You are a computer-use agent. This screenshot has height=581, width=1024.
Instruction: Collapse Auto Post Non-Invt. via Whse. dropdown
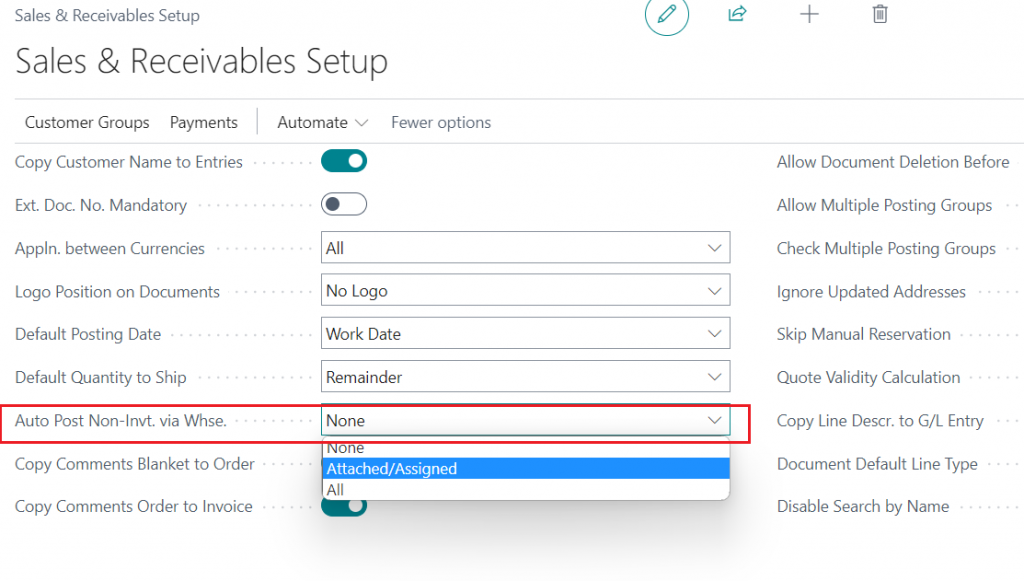click(525, 420)
